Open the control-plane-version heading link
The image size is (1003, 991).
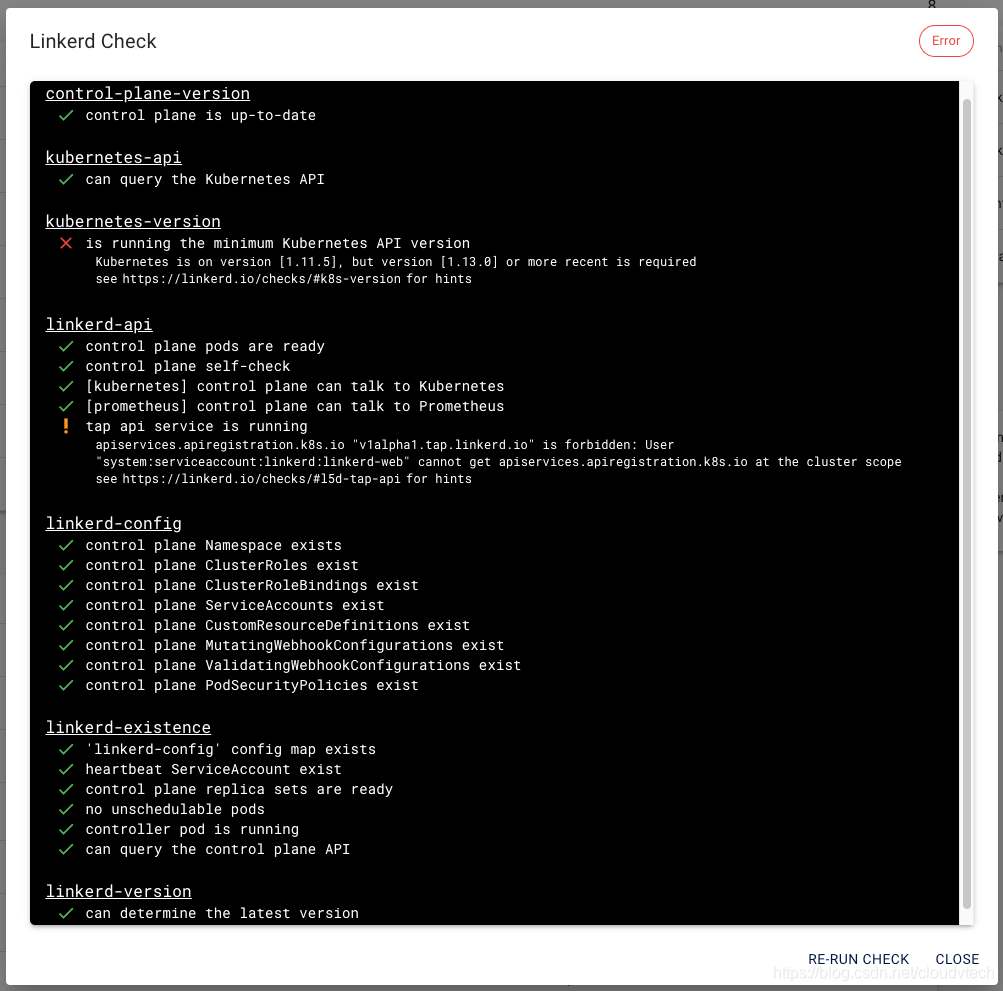(x=148, y=93)
